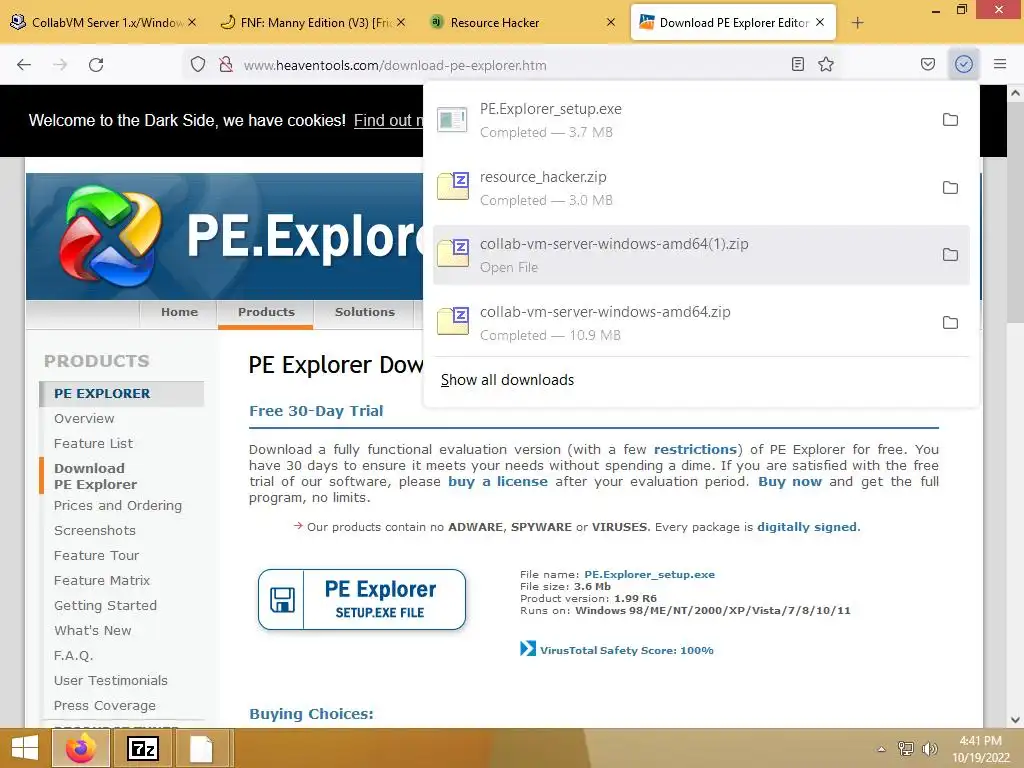Close the Download PE Explorer tab
The height and width of the screenshot is (768, 1024).
click(x=820, y=22)
